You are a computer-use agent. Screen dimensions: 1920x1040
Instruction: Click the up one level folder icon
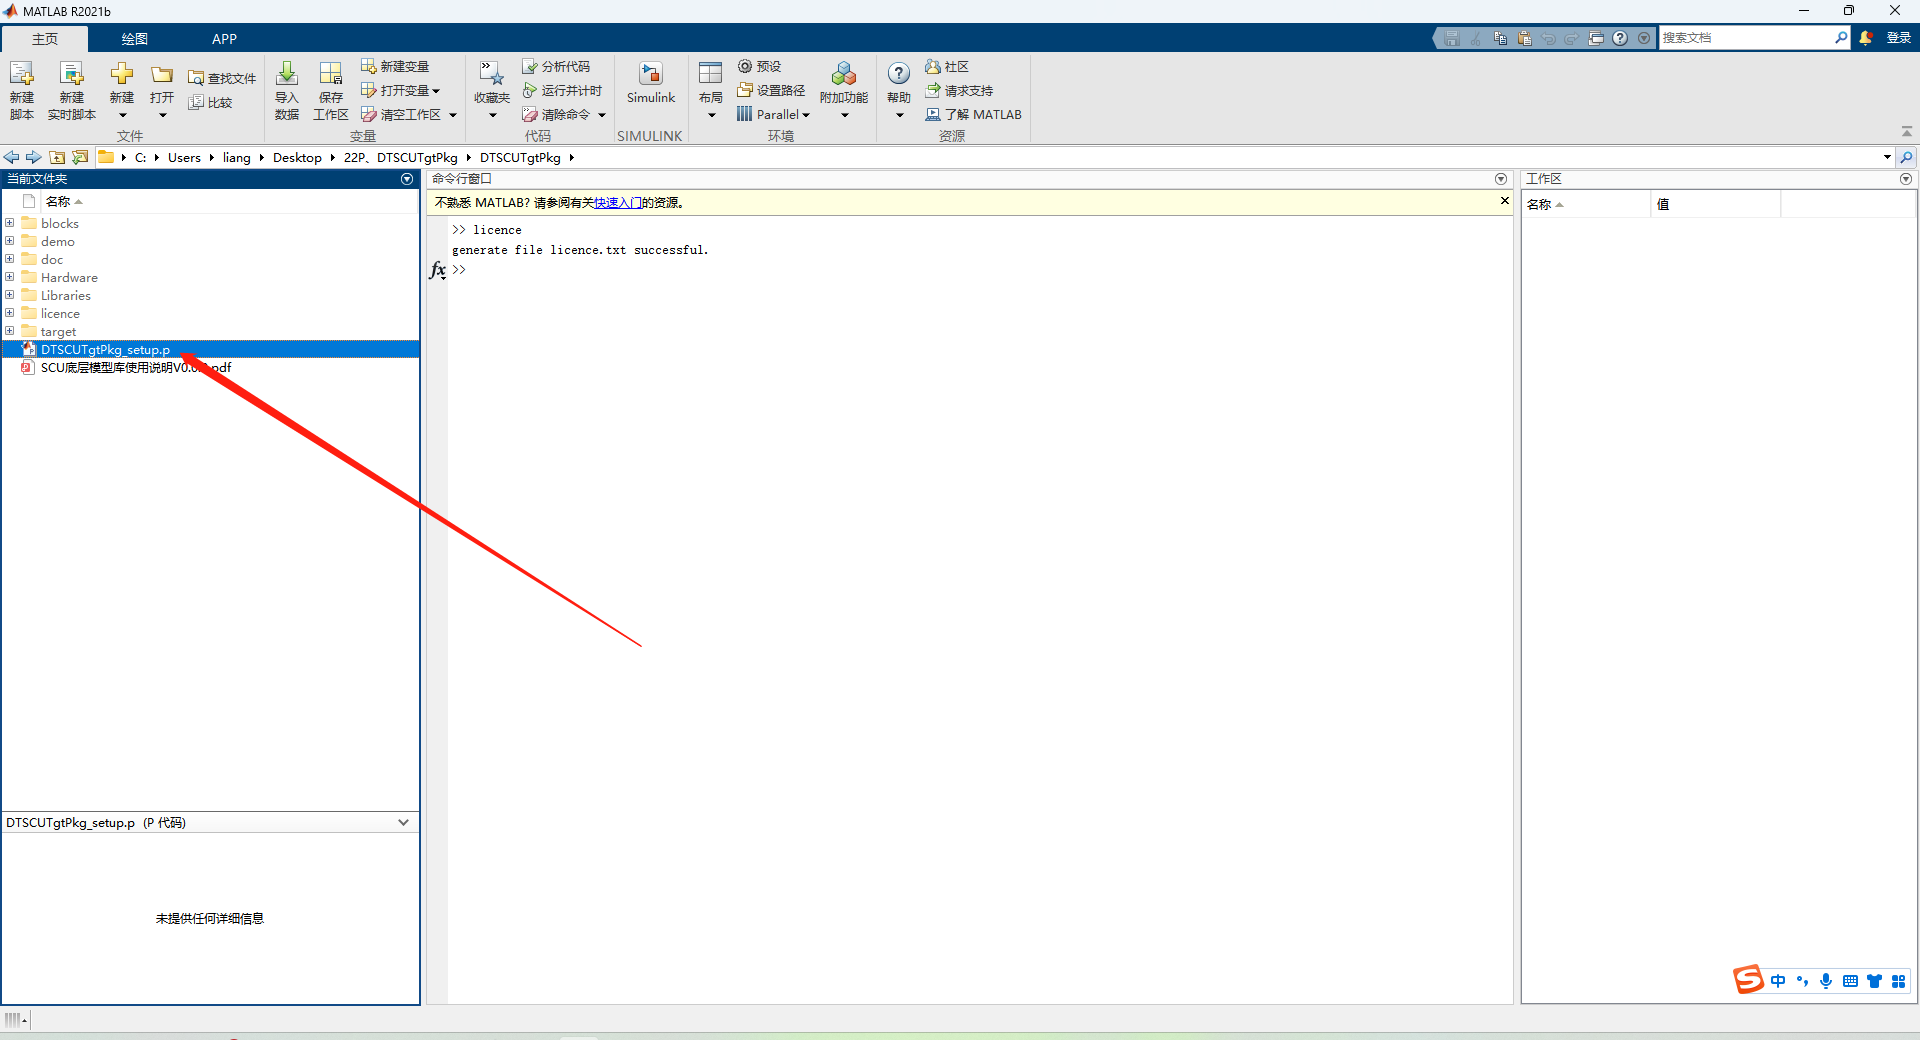[x=57, y=157]
